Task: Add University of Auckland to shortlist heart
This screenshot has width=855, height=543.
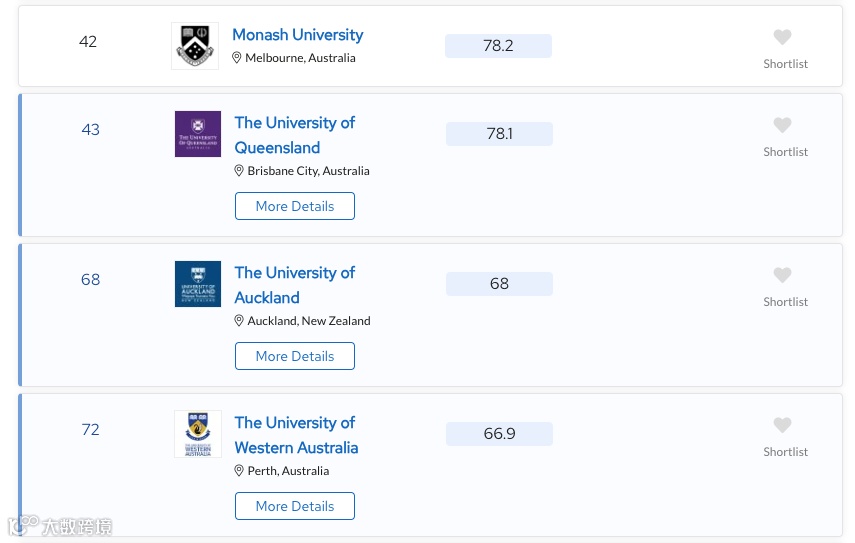Action: point(782,276)
